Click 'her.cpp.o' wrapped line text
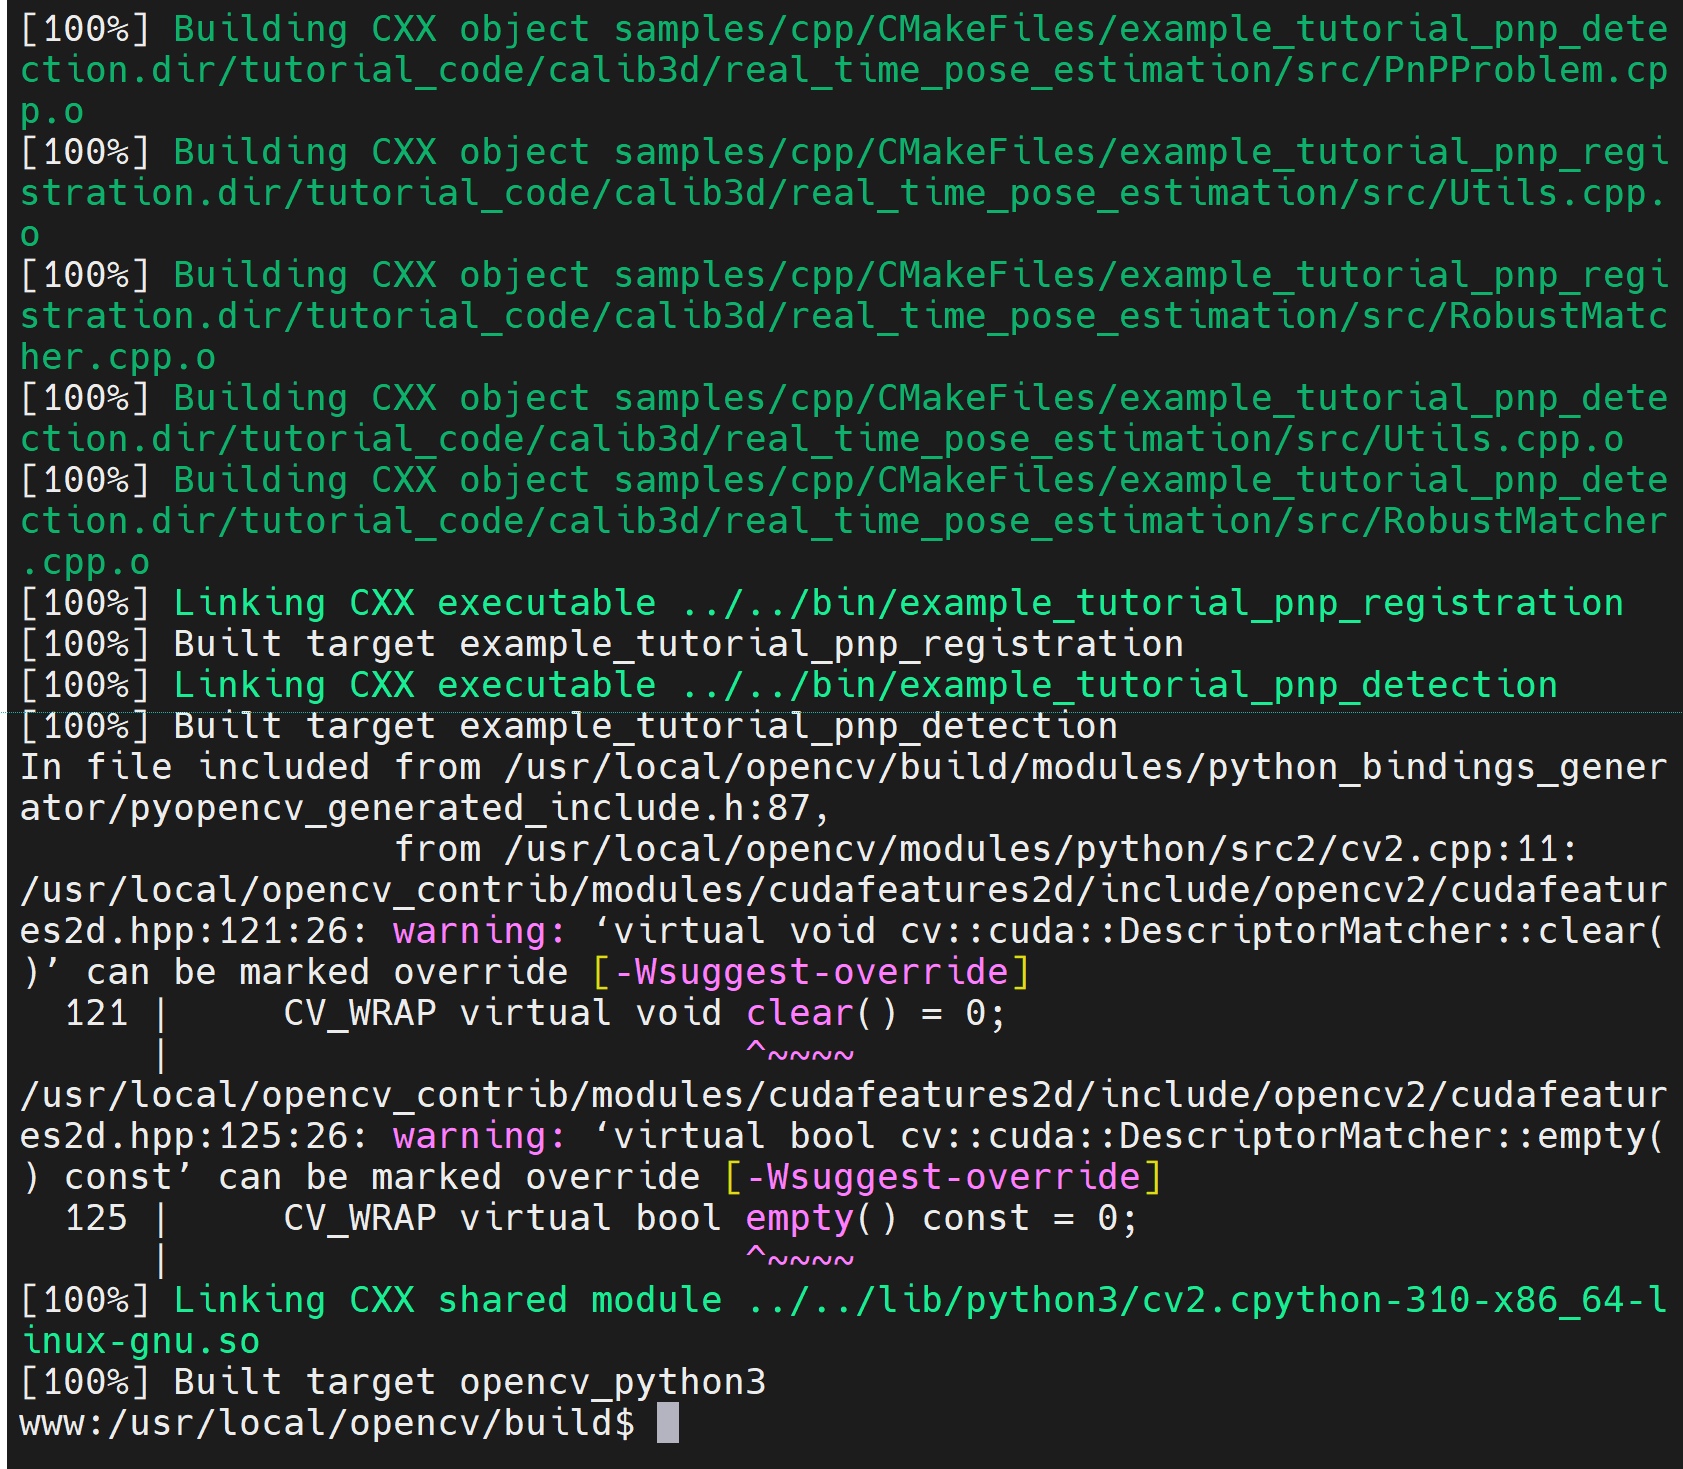This screenshot has width=1683, height=1469. (x=118, y=356)
